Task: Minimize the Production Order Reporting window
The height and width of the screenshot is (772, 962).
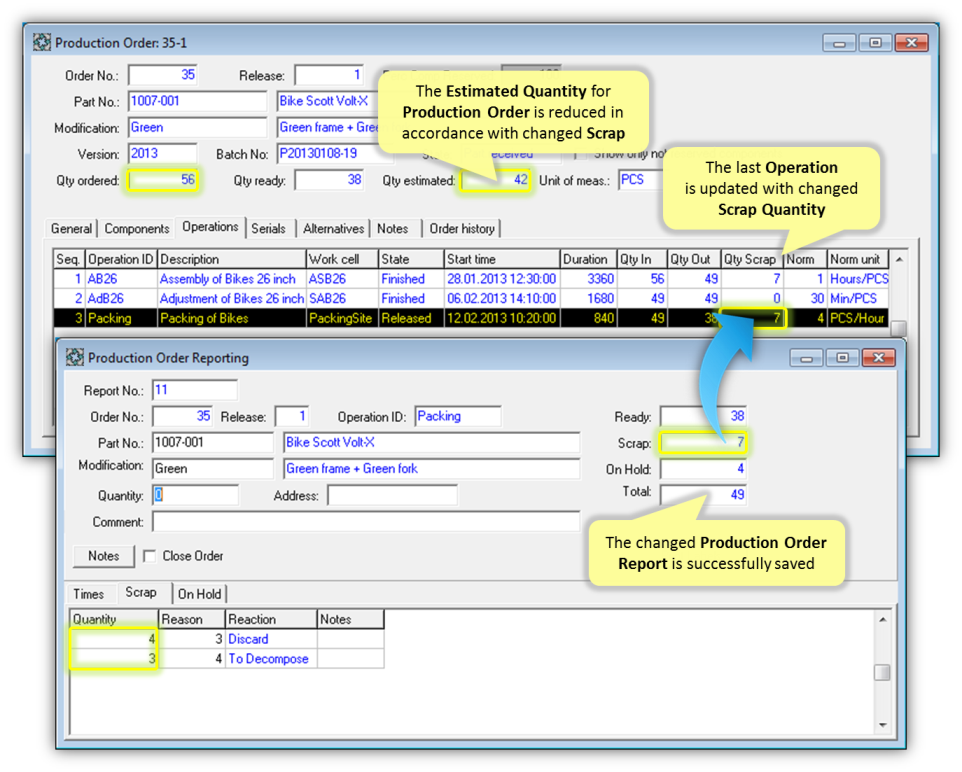Action: coord(807,358)
